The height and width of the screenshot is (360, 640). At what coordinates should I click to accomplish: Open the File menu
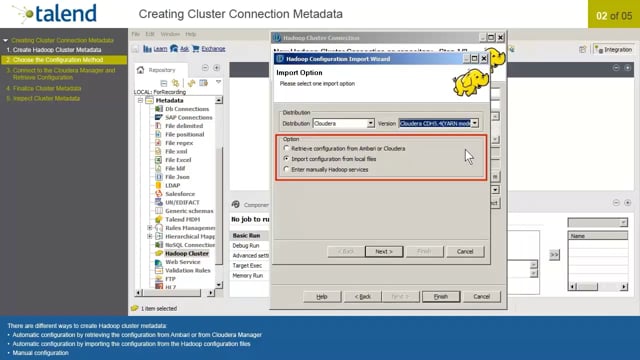point(136,34)
